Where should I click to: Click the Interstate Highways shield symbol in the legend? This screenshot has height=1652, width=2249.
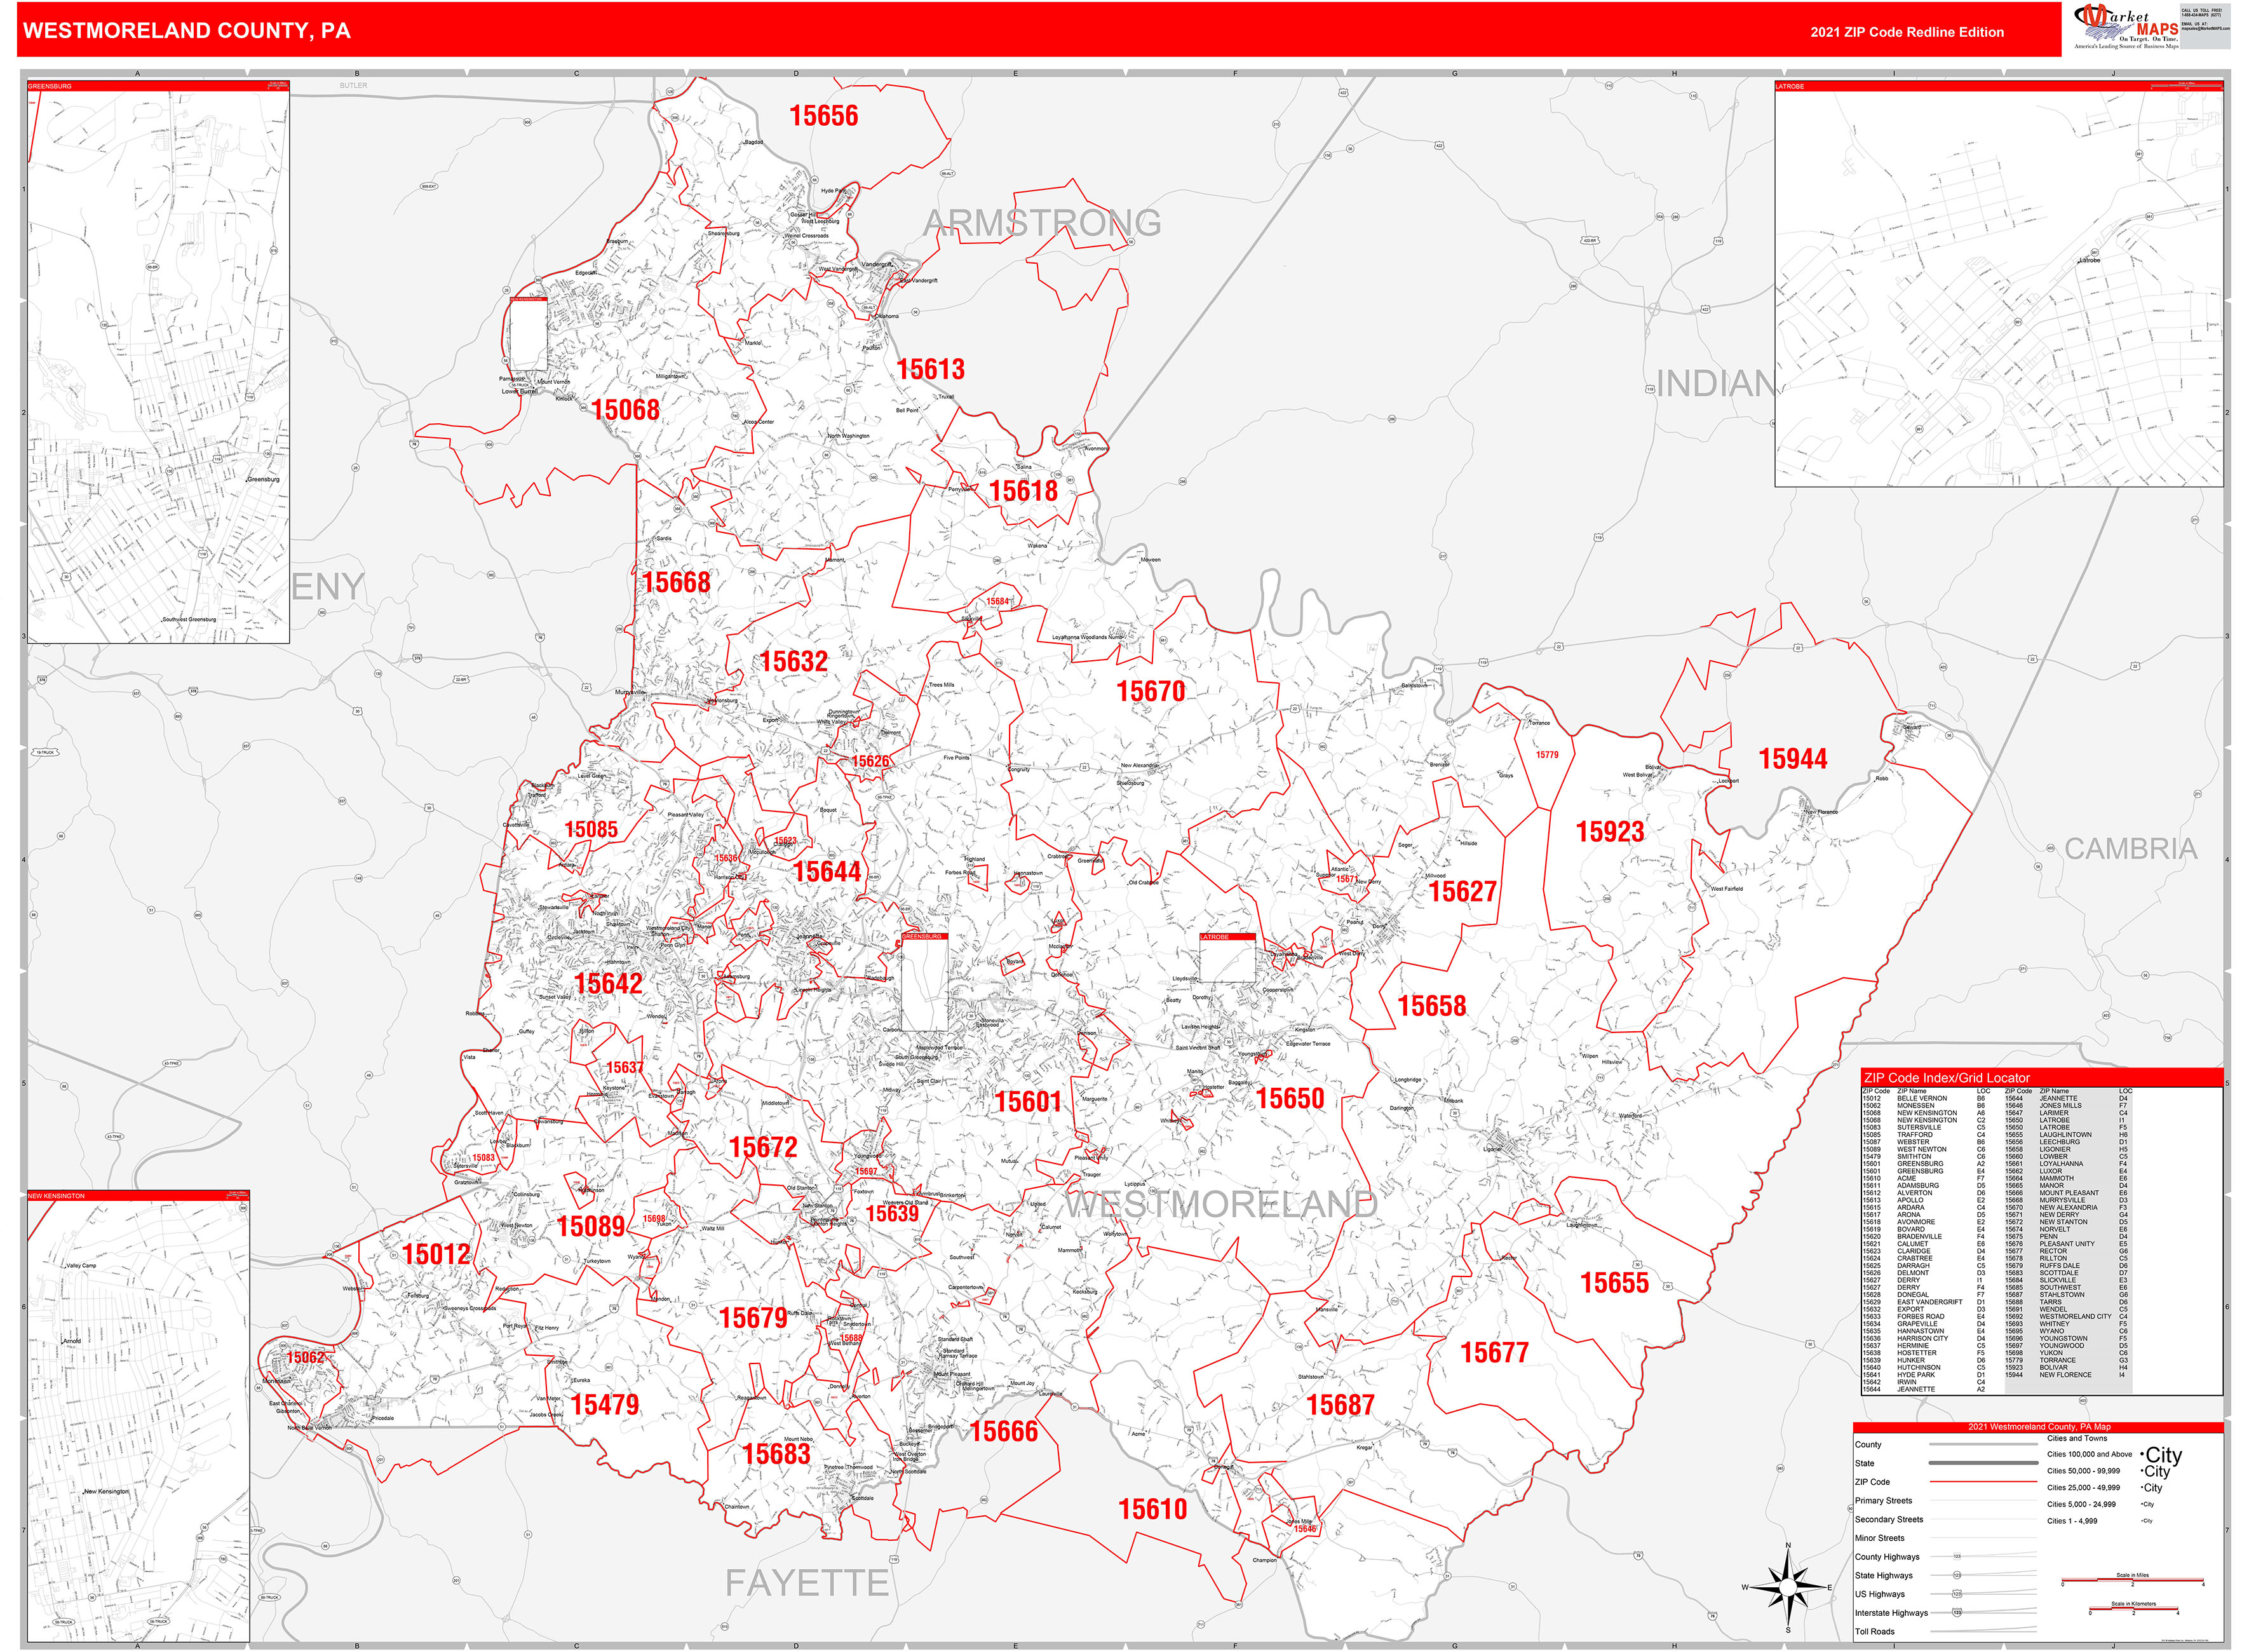pyautogui.click(x=1957, y=1612)
